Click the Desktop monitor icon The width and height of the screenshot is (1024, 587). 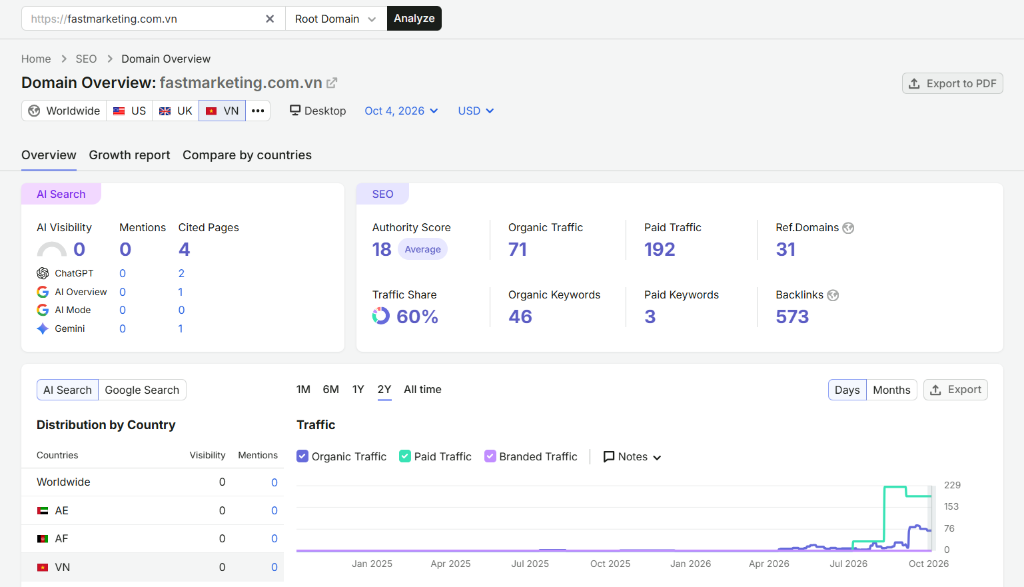[295, 110]
